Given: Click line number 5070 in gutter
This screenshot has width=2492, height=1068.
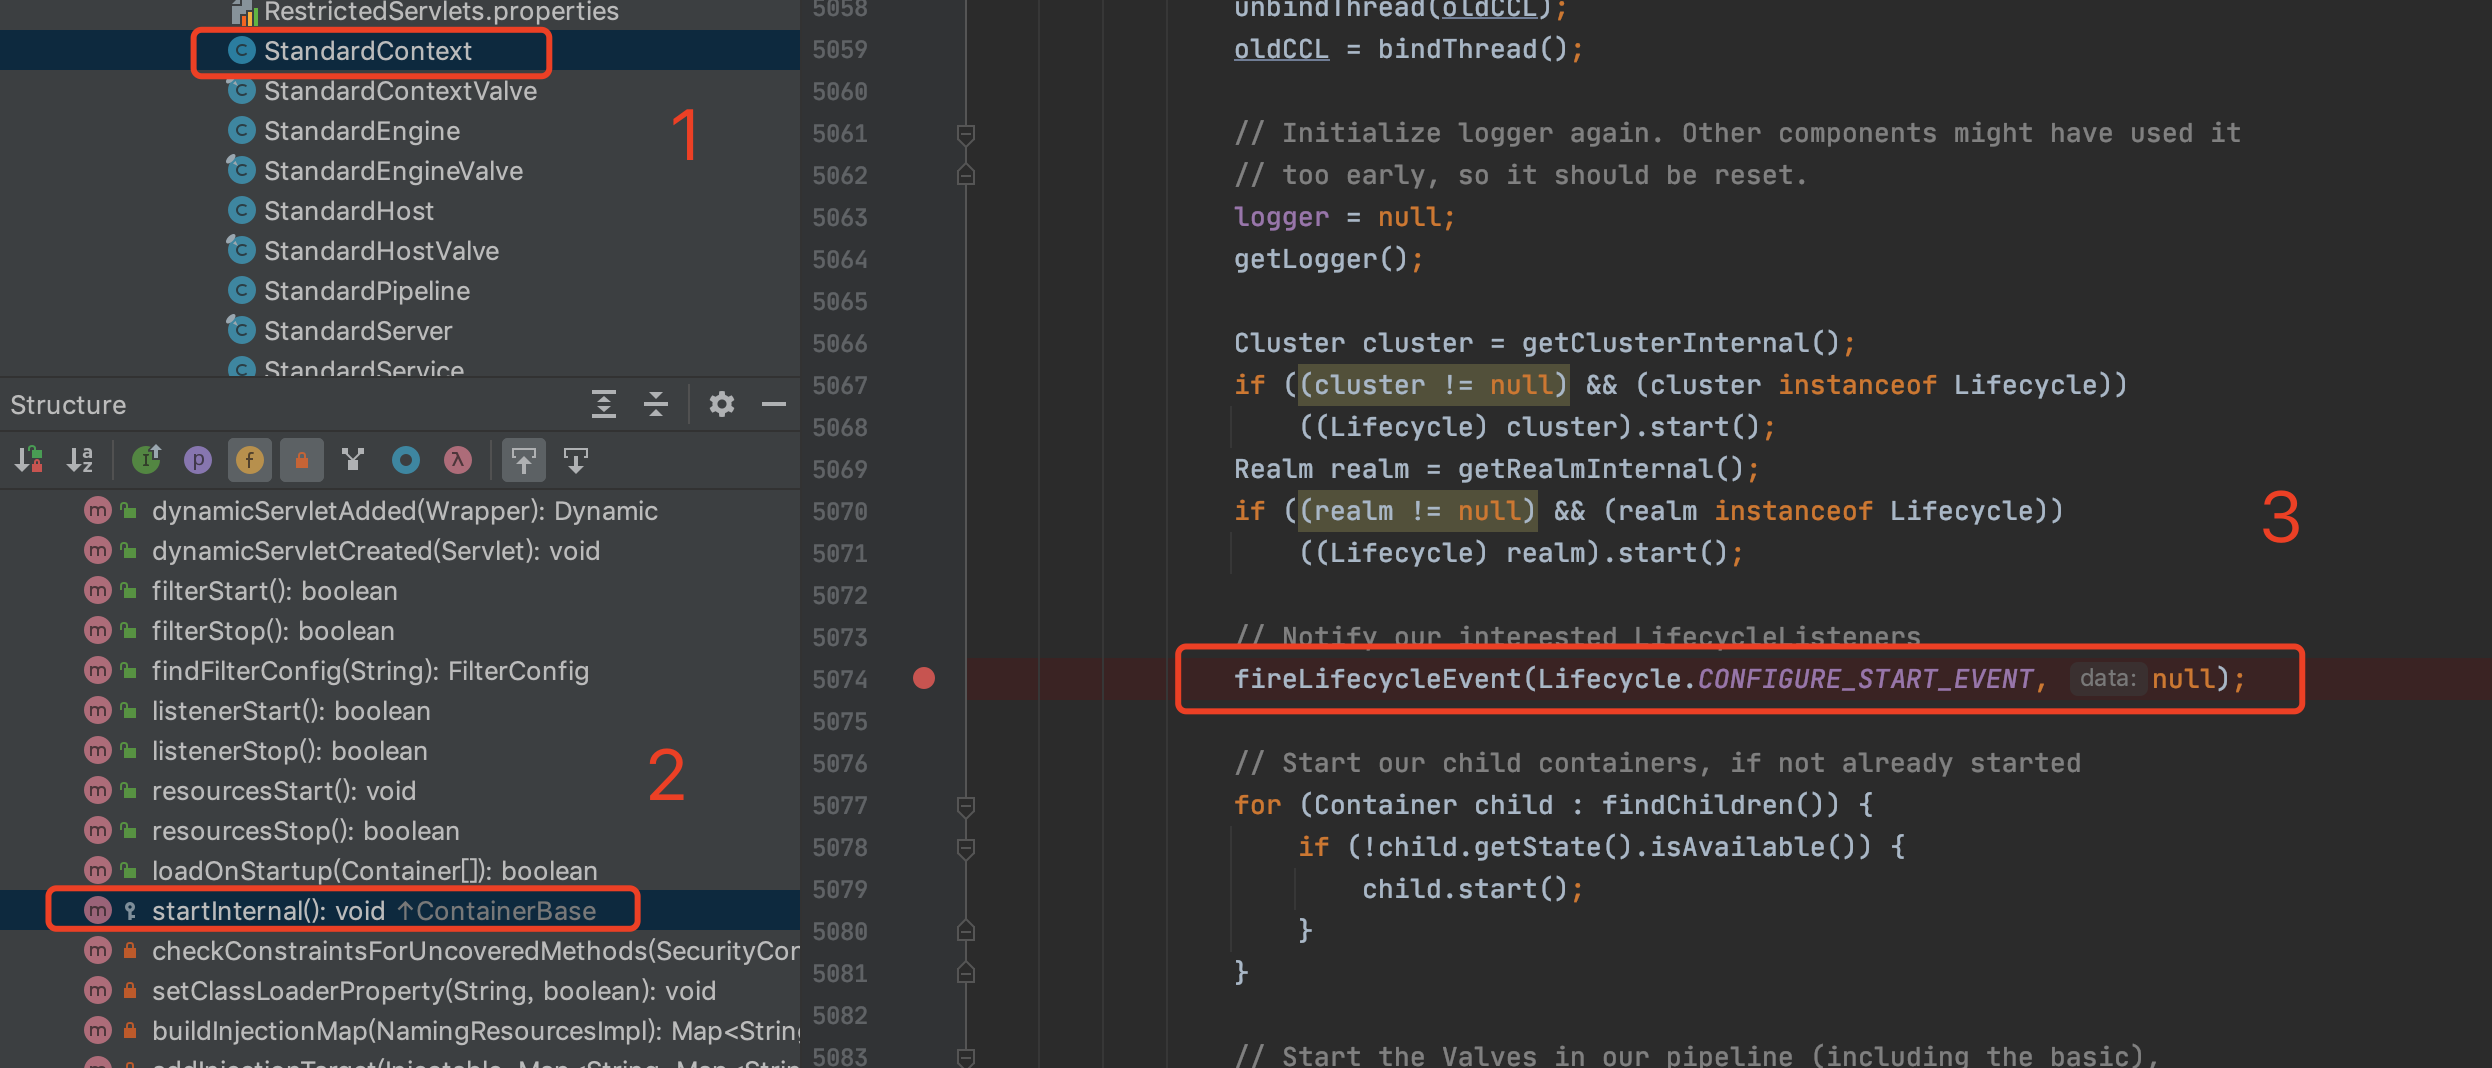Looking at the screenshot, I should 840,511.
